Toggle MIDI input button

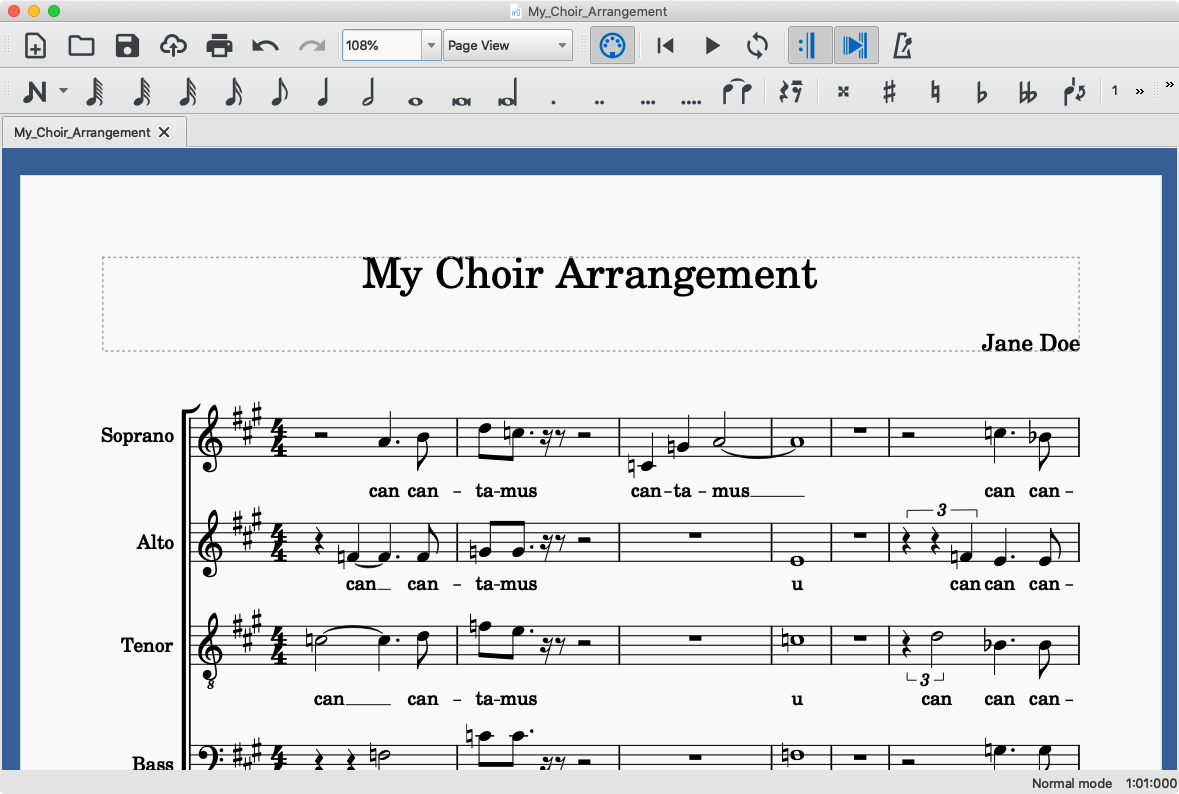pyautogui.click(x=612, y=46)
